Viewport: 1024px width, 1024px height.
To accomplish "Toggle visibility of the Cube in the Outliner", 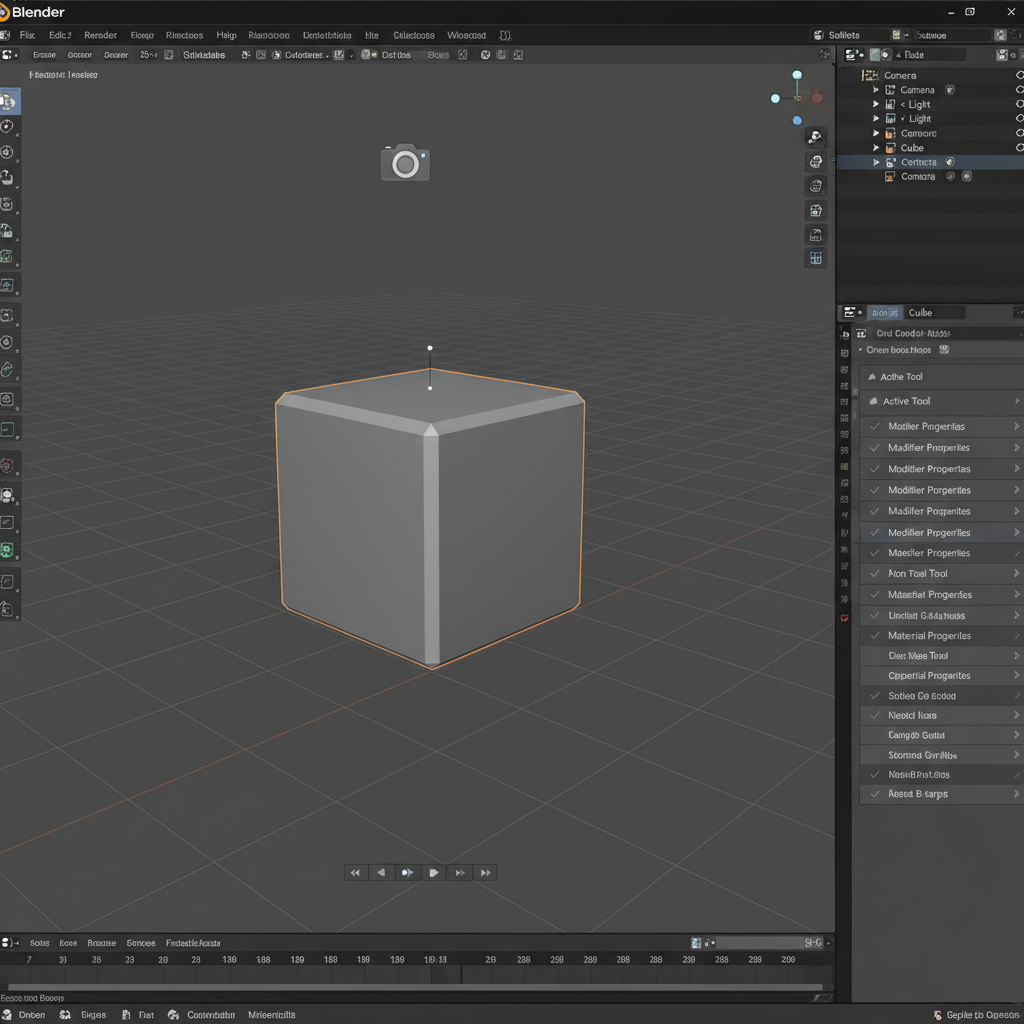I will tap(1018, 147).
